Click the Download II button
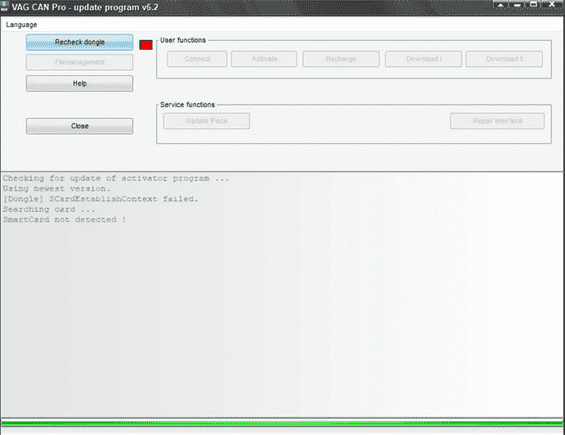Screen dimensions: 565x435 tap(504, 59)
